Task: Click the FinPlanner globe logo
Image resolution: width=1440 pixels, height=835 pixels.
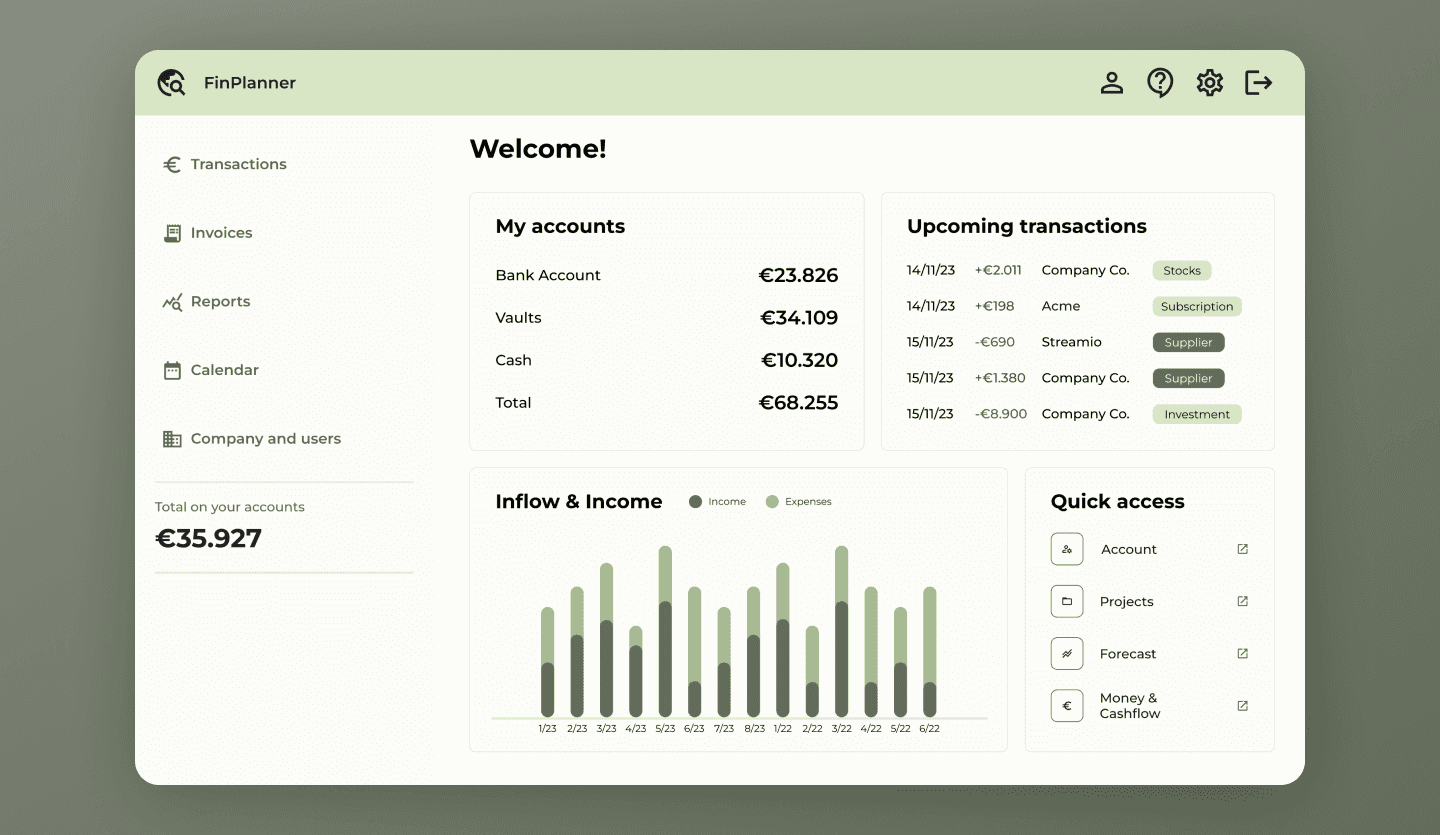Action: click(x=172, y=83)
